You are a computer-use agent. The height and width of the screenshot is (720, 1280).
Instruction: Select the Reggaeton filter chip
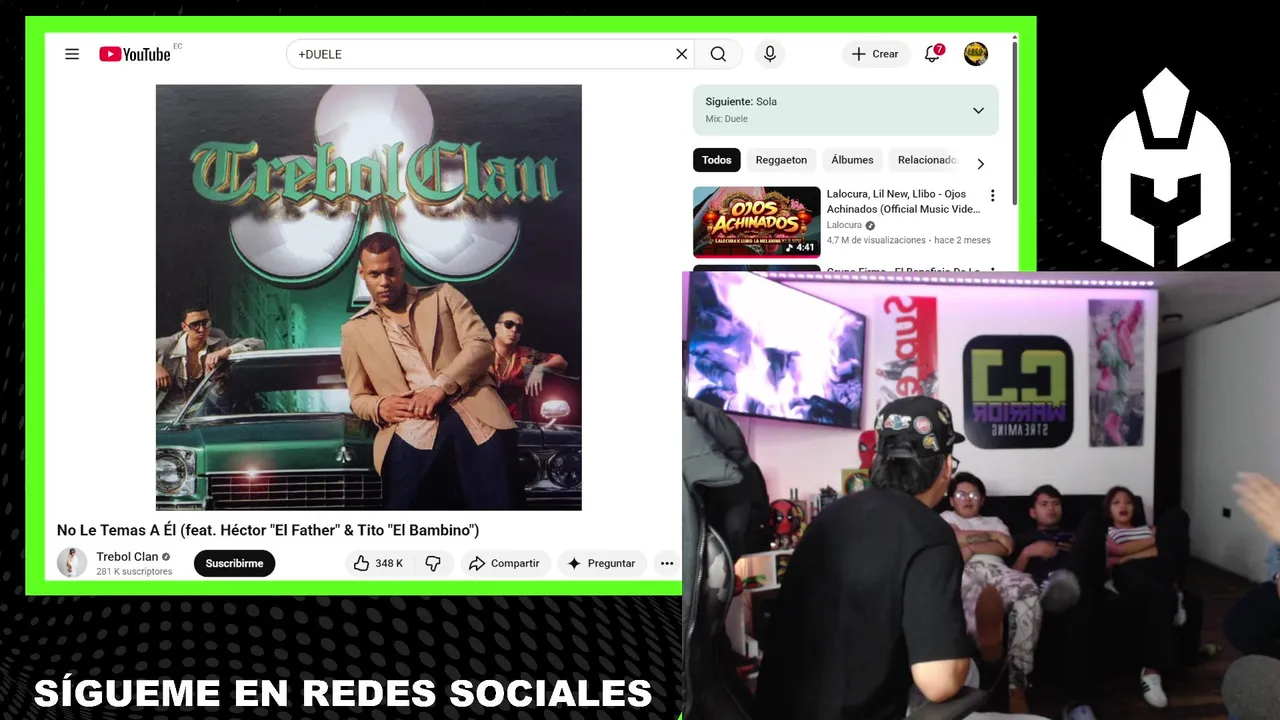click(781, 160)
